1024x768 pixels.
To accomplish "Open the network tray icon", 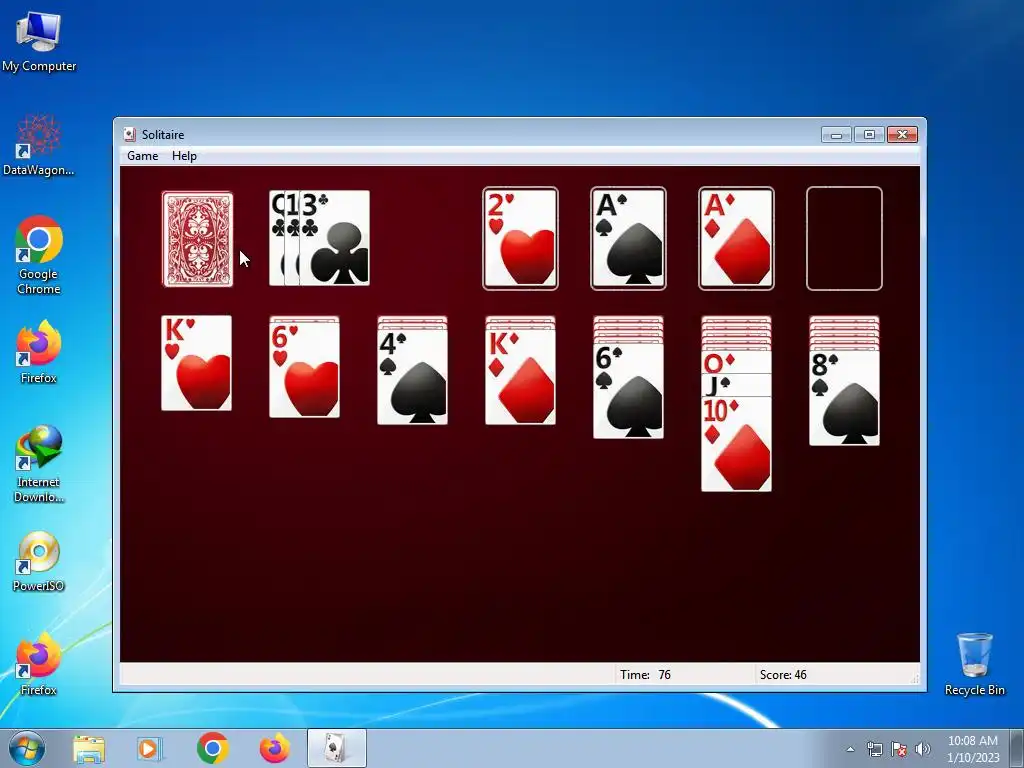I will click(874, 749).
